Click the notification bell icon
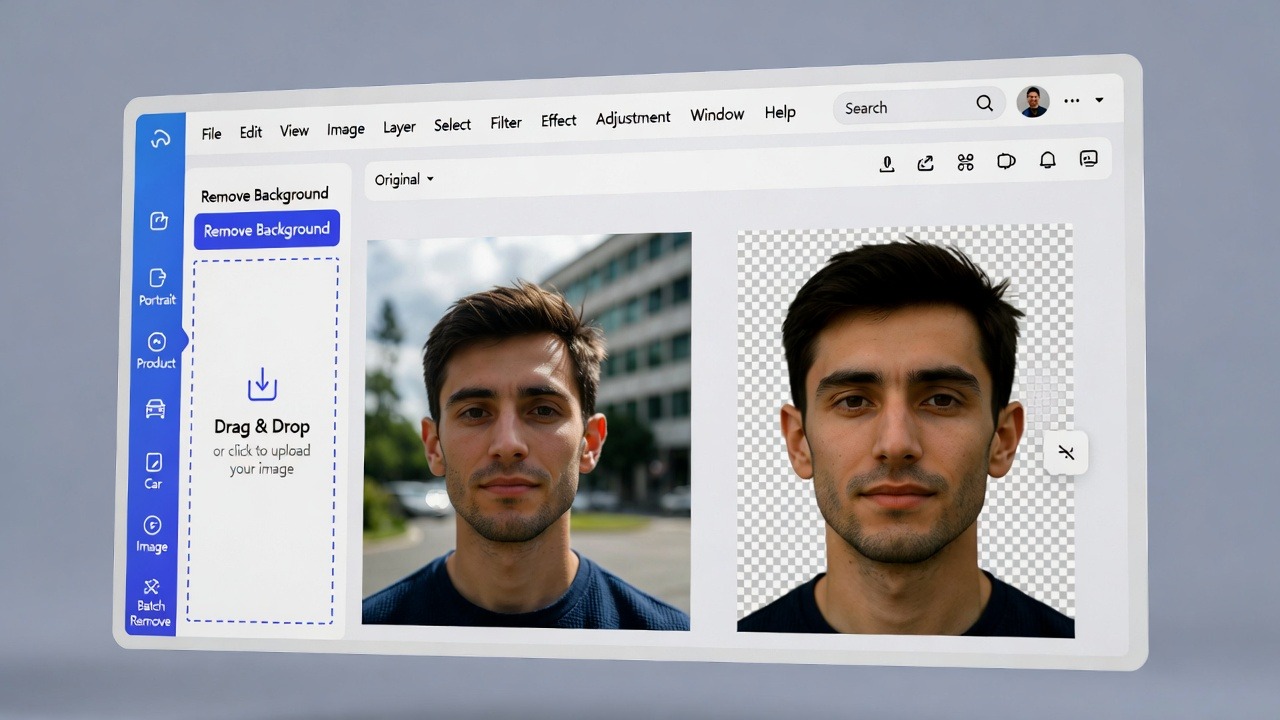This screenshot has height=720, width=1280. pos(1047,160)
